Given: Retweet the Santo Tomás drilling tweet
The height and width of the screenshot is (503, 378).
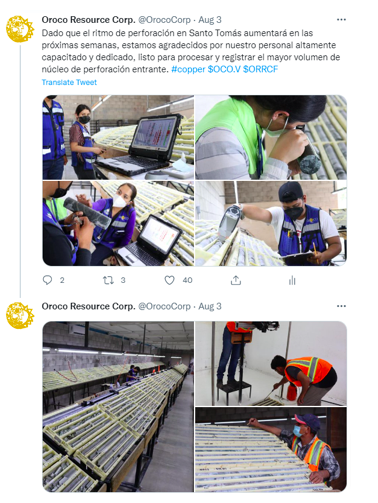Looking at the screenshot, I should pos(108,280).
